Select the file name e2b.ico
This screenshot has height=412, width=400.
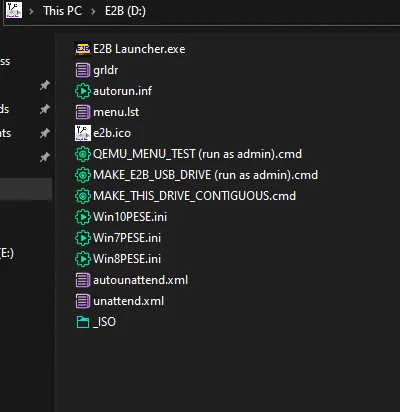(112, 133)
